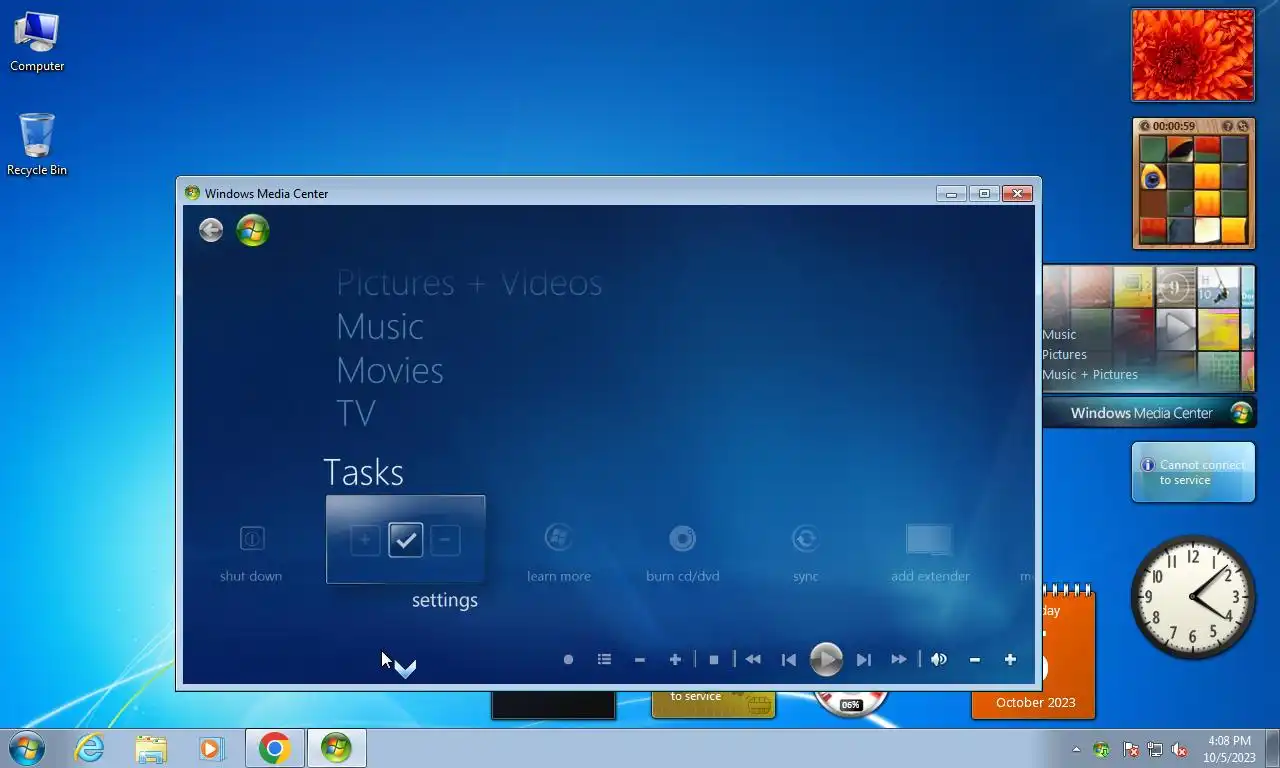
Task: Select the Tasks menu heading
Action: (363, 472)
